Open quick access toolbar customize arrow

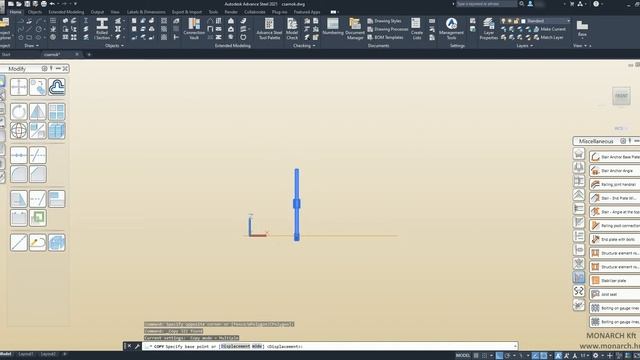coord(76,4)
